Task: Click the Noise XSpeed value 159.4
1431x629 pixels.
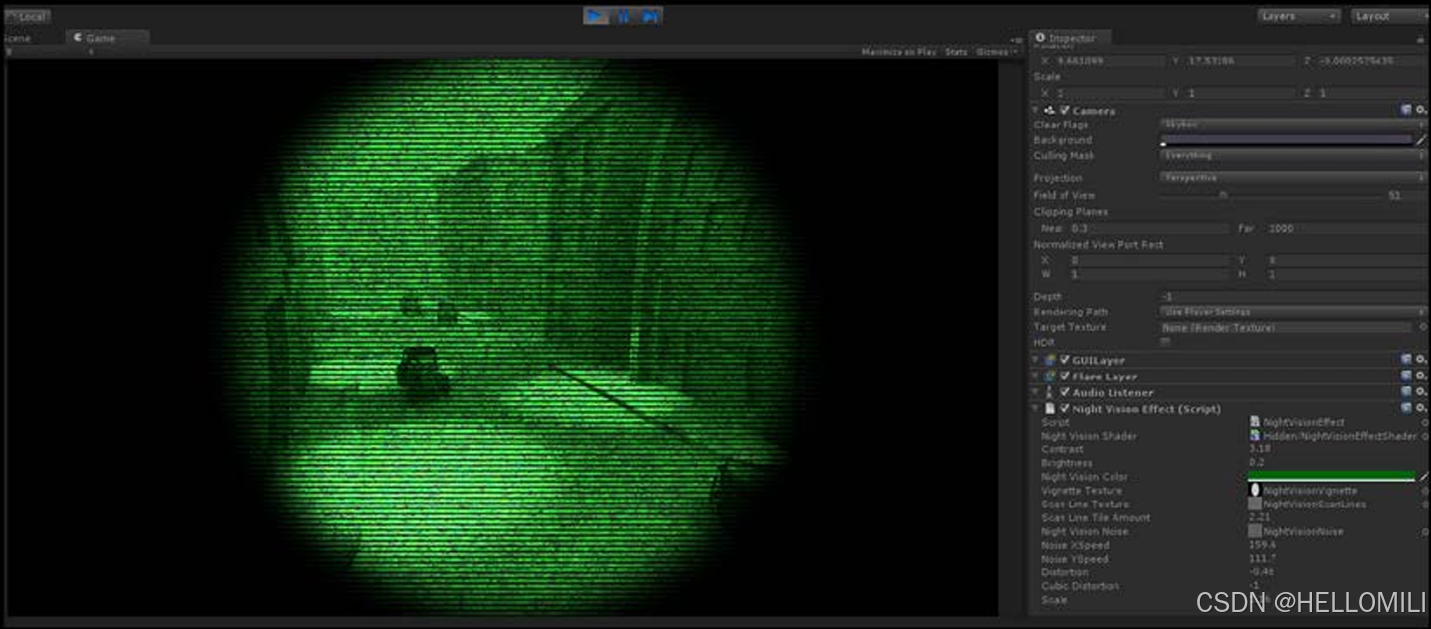Action: click(x=1262, y=545)
